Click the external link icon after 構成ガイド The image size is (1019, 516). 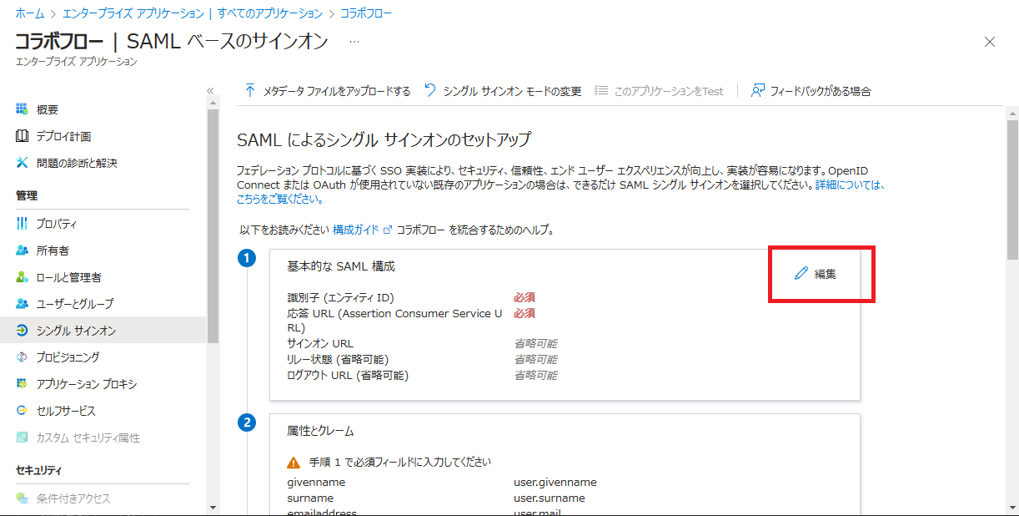[388, 230]
